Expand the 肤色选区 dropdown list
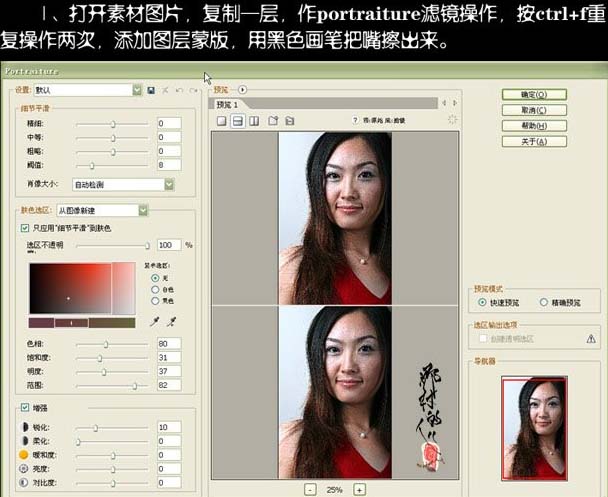 coord(144,210)
